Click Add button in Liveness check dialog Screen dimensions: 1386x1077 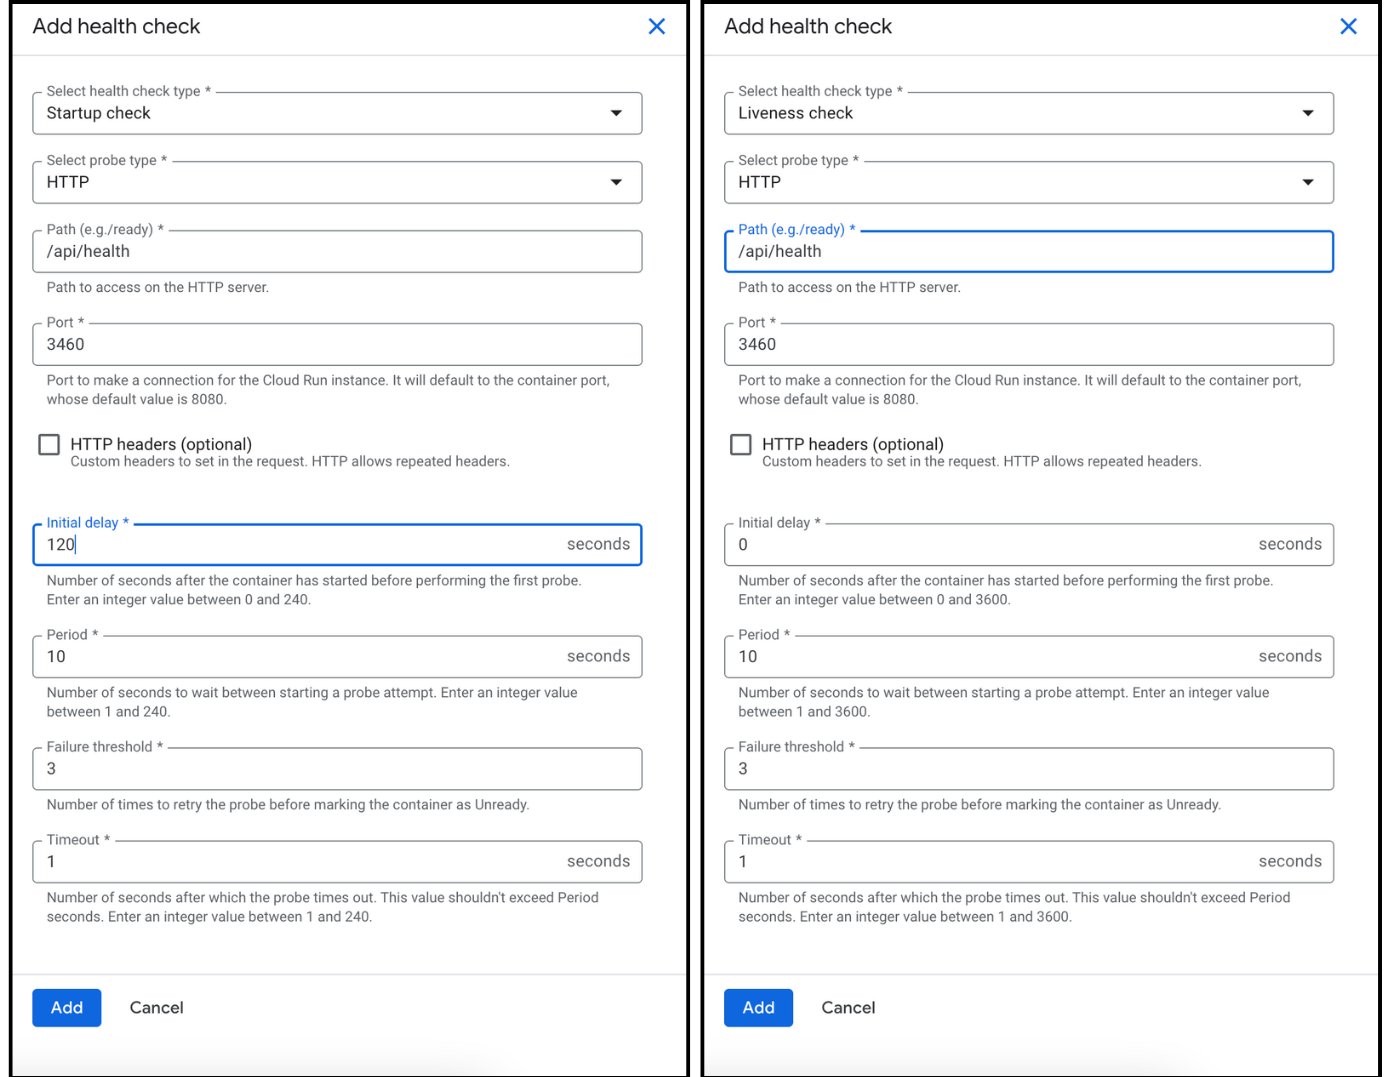tap(758, 1007)
